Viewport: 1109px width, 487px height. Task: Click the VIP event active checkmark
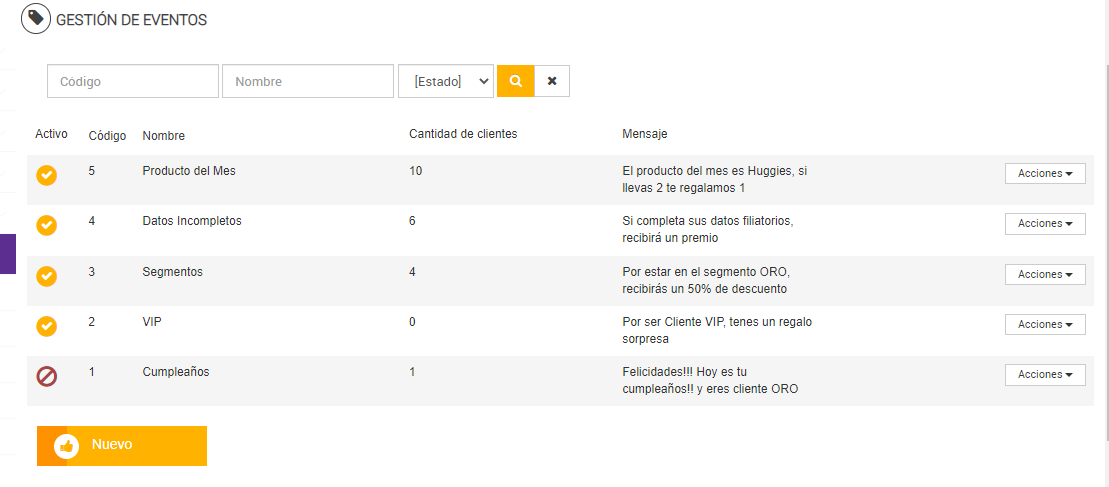47,326
